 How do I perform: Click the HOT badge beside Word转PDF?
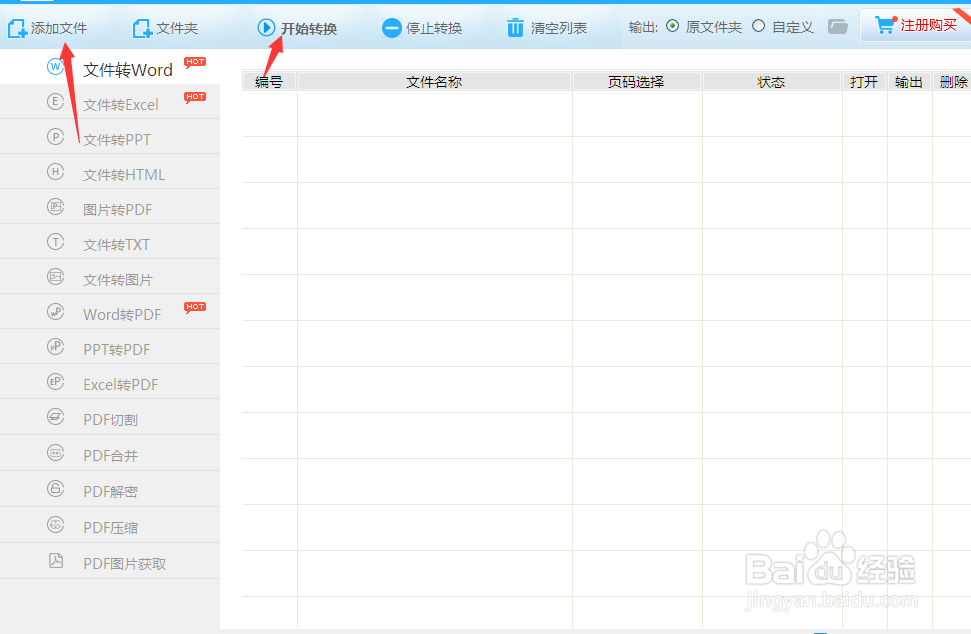[195, 307]
